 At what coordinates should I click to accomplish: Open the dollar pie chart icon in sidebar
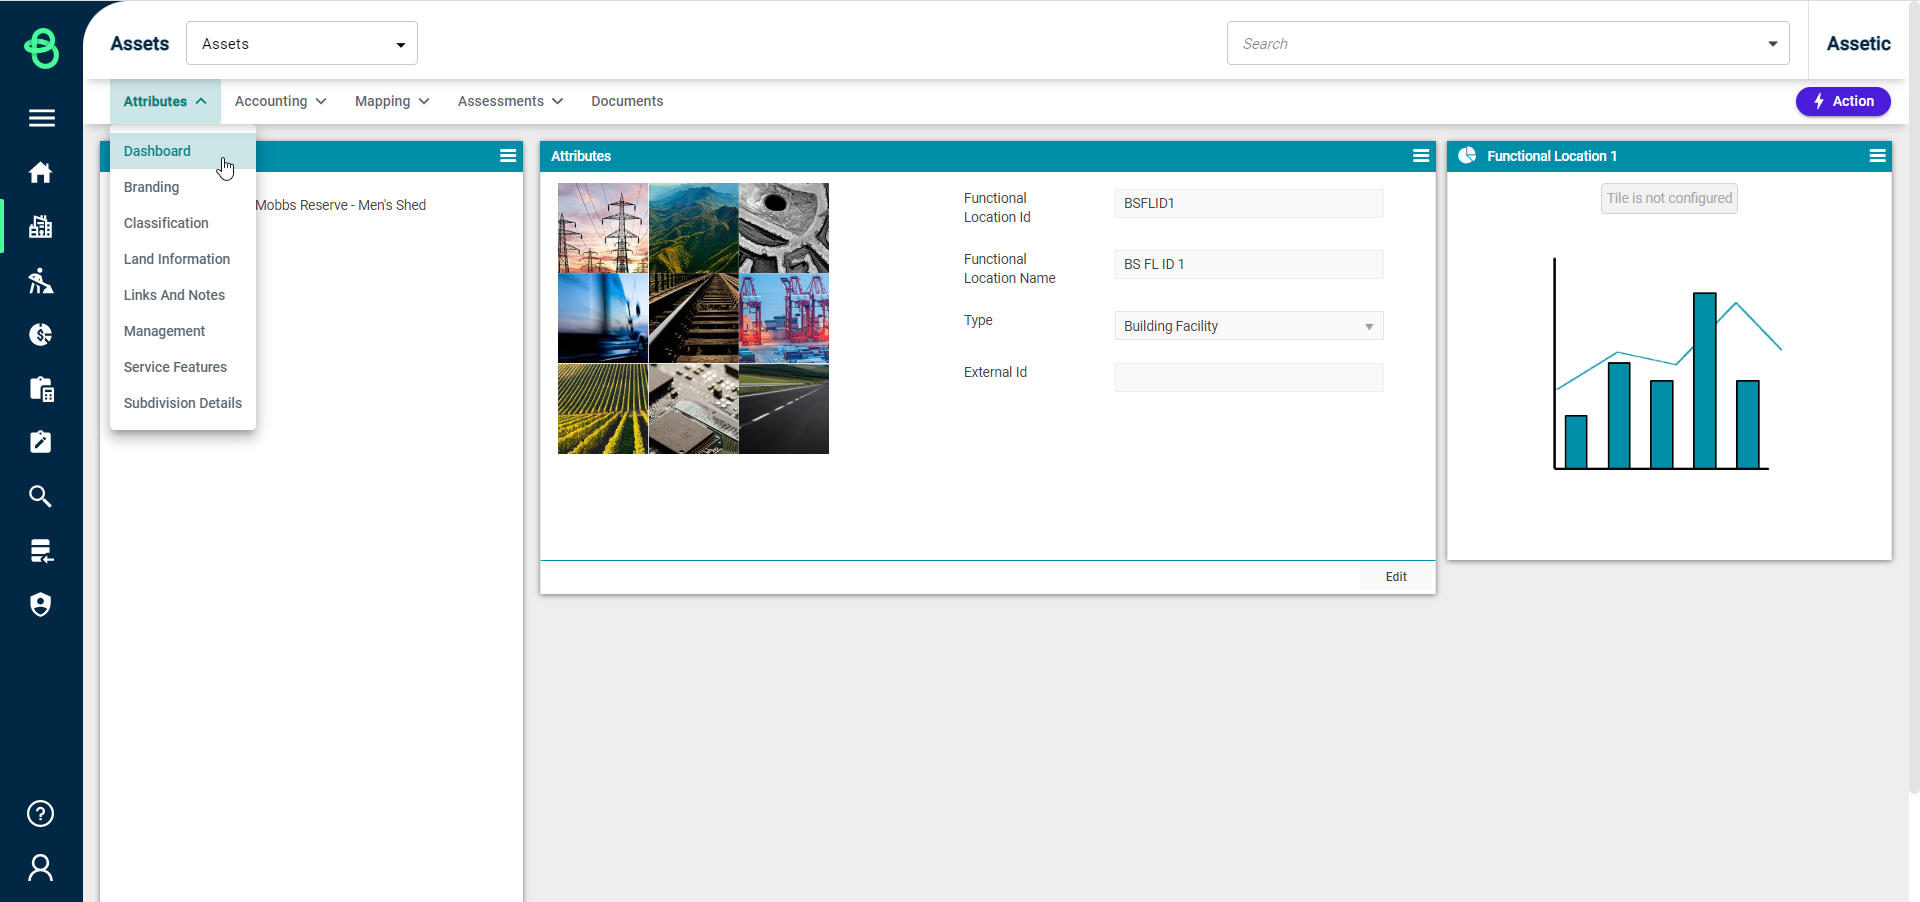point(41,334)
